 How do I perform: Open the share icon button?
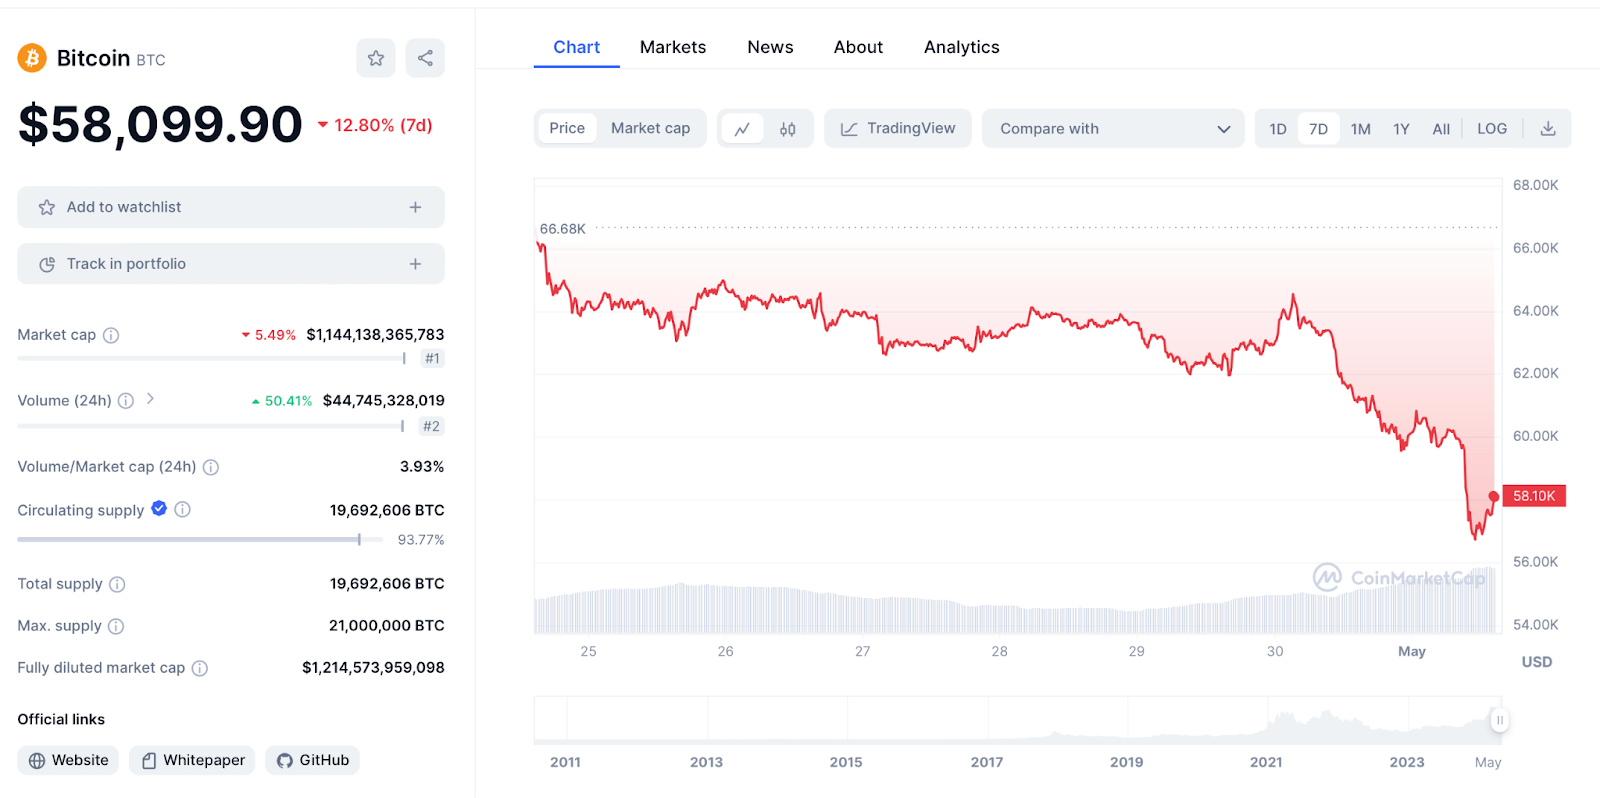[425, 58]
